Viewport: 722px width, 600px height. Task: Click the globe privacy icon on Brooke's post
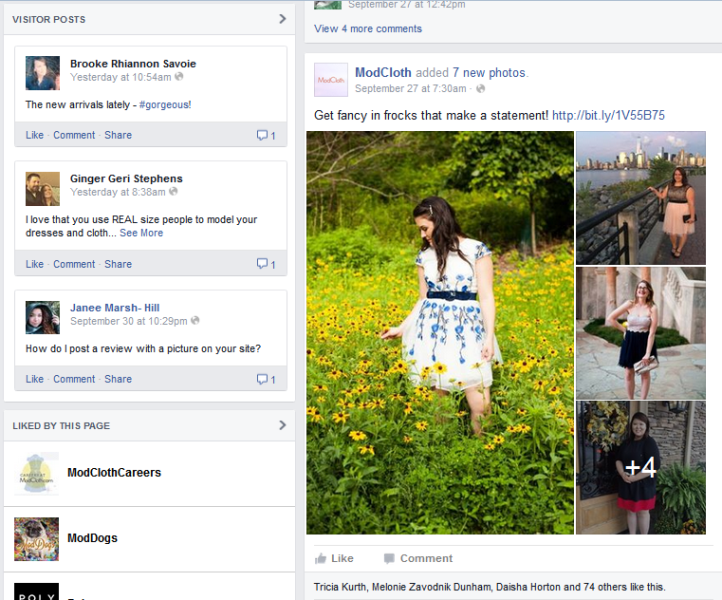(179, 77)
